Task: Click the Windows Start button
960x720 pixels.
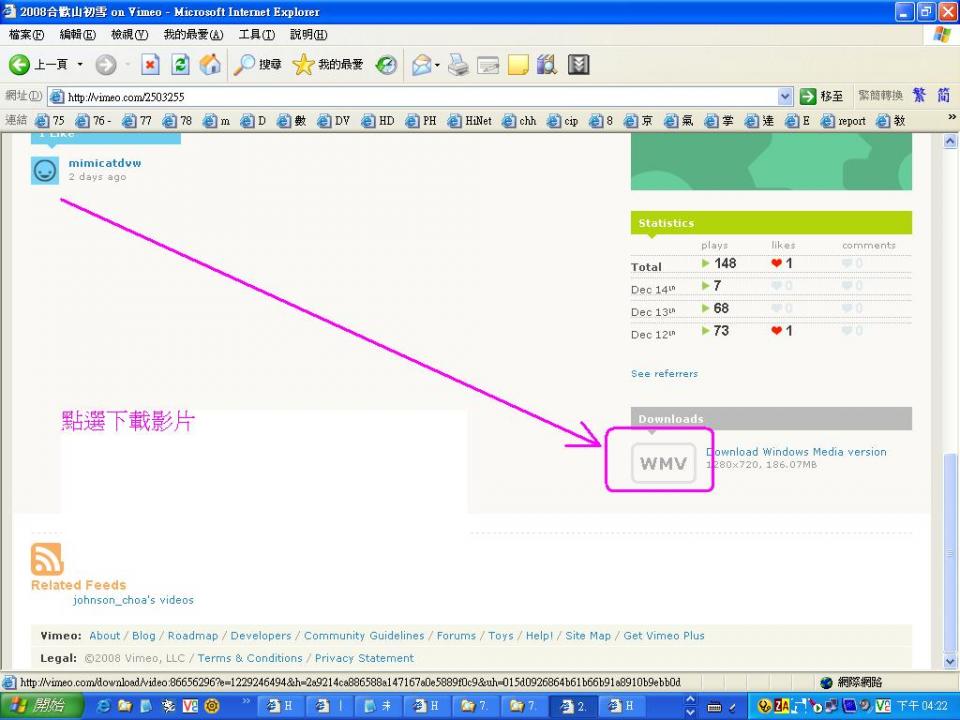Action: [37, 706]
